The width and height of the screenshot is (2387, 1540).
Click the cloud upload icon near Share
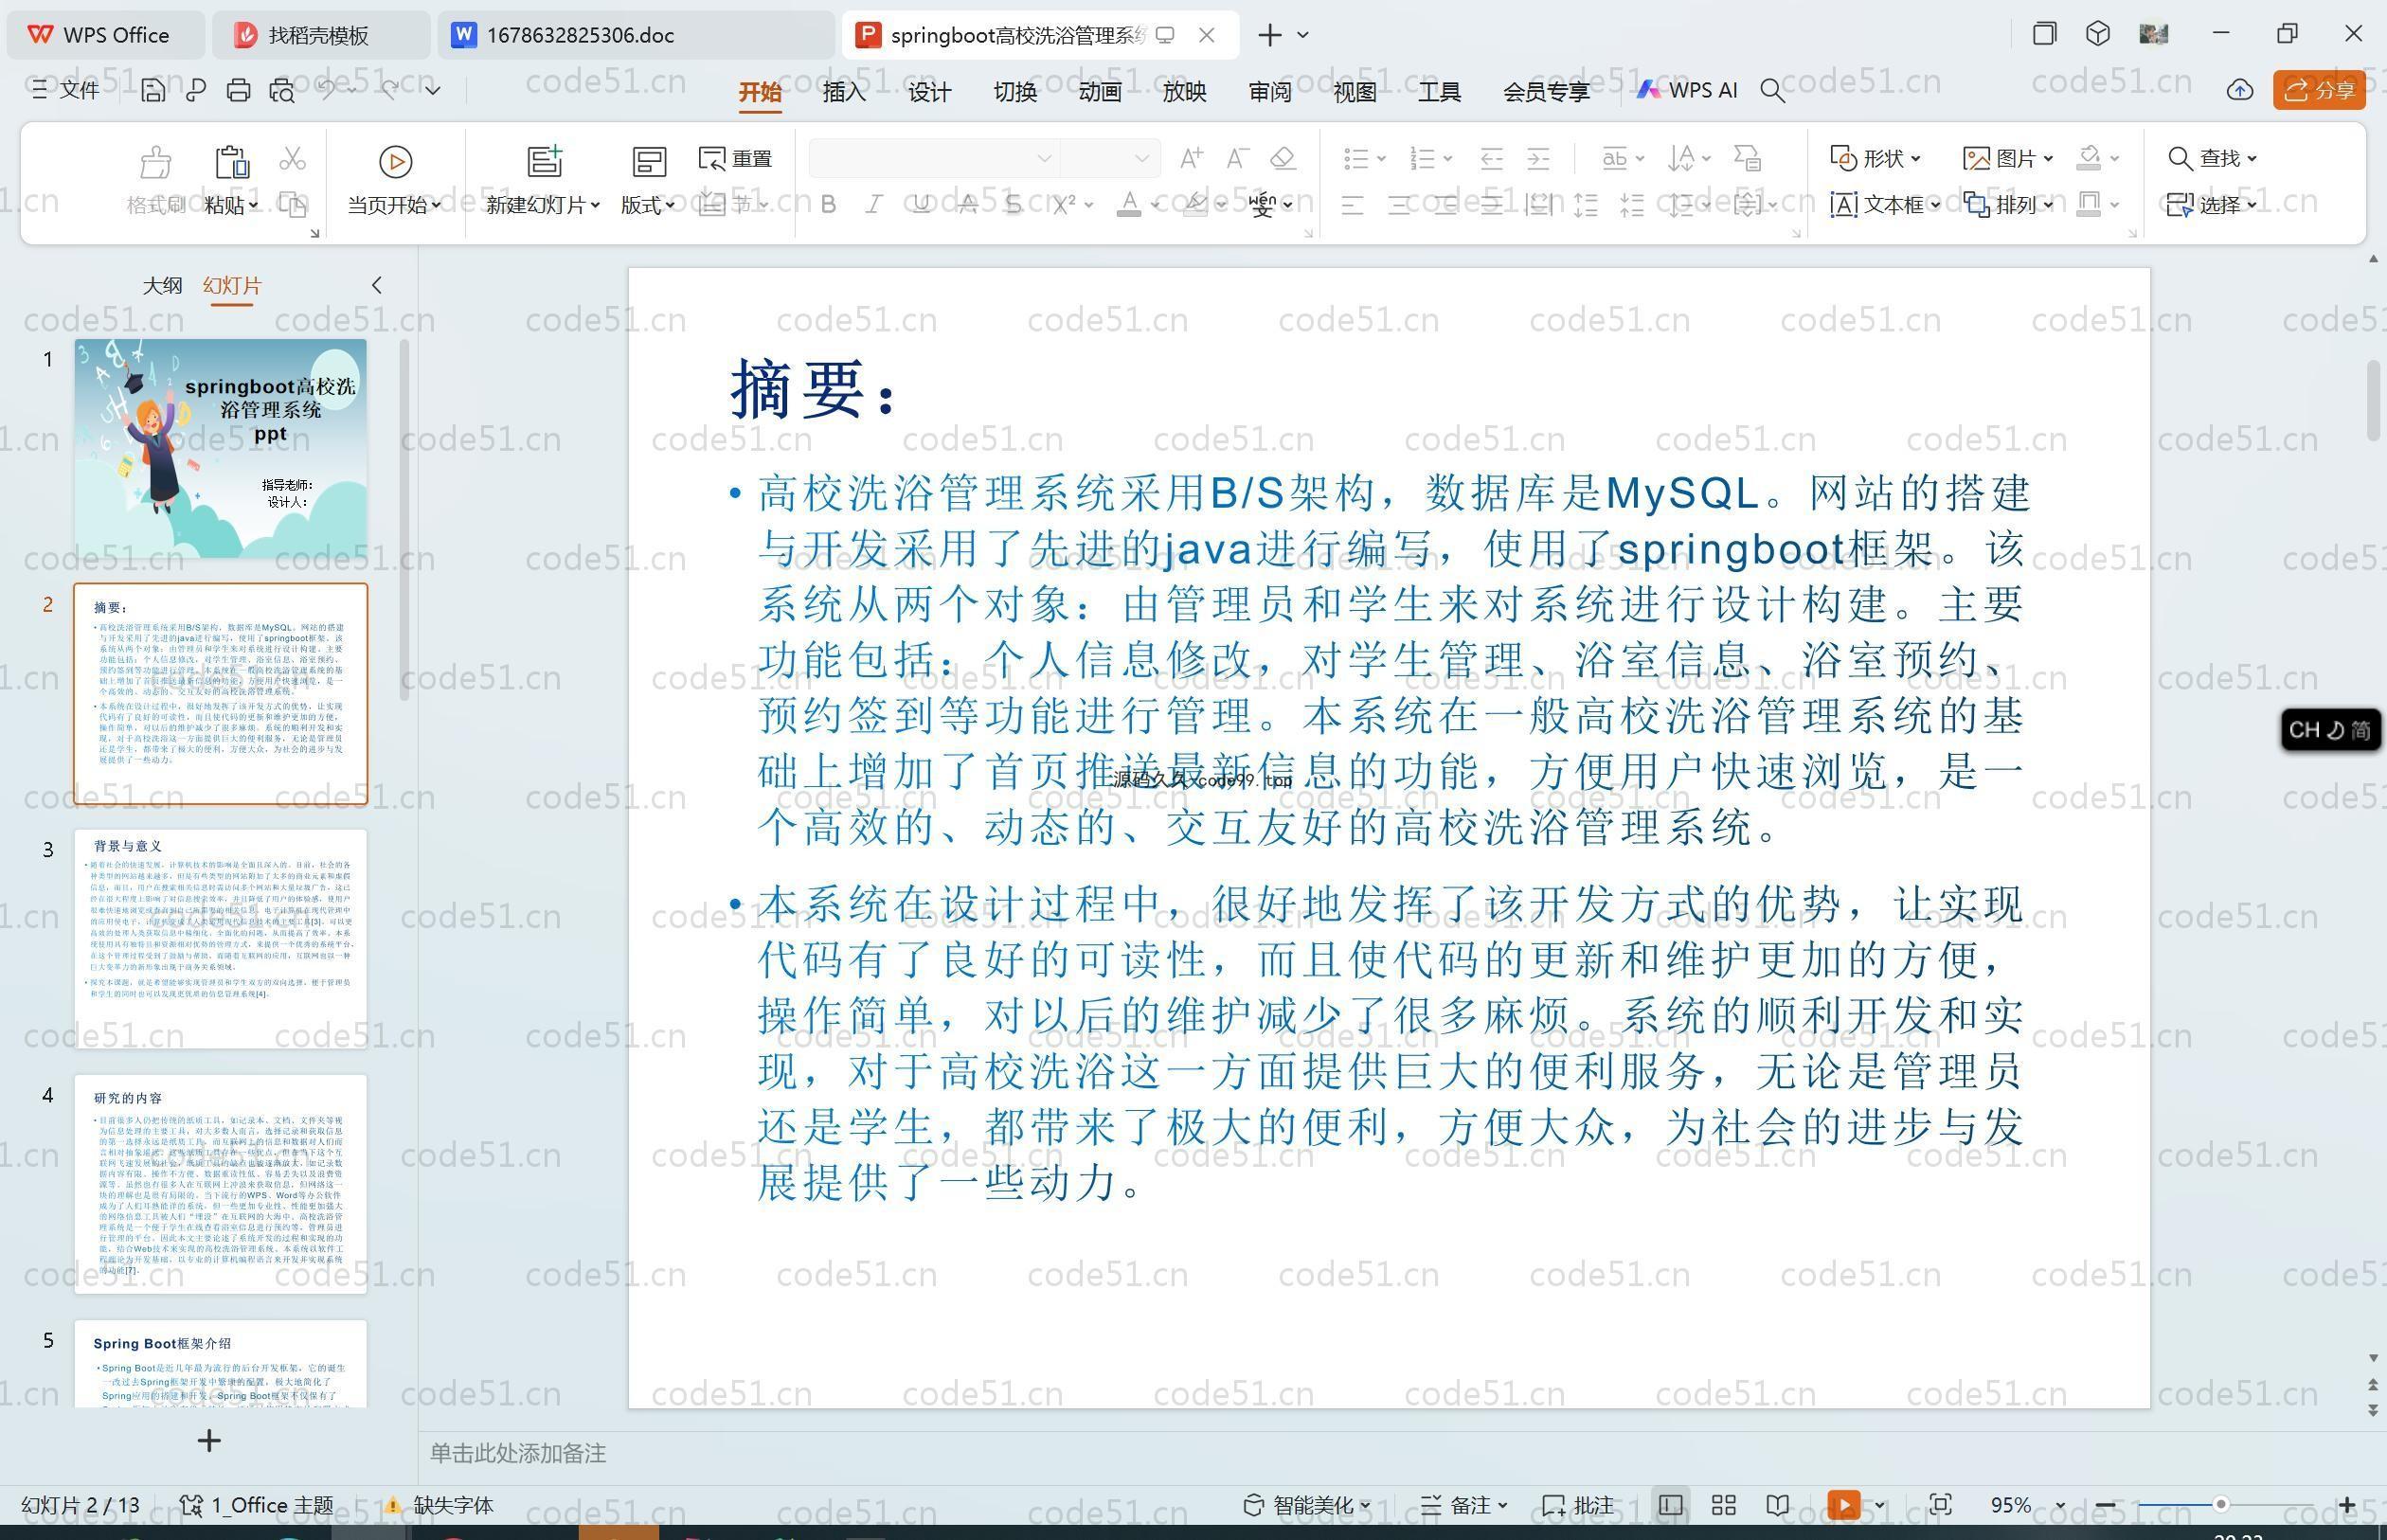coord(2240,90)
